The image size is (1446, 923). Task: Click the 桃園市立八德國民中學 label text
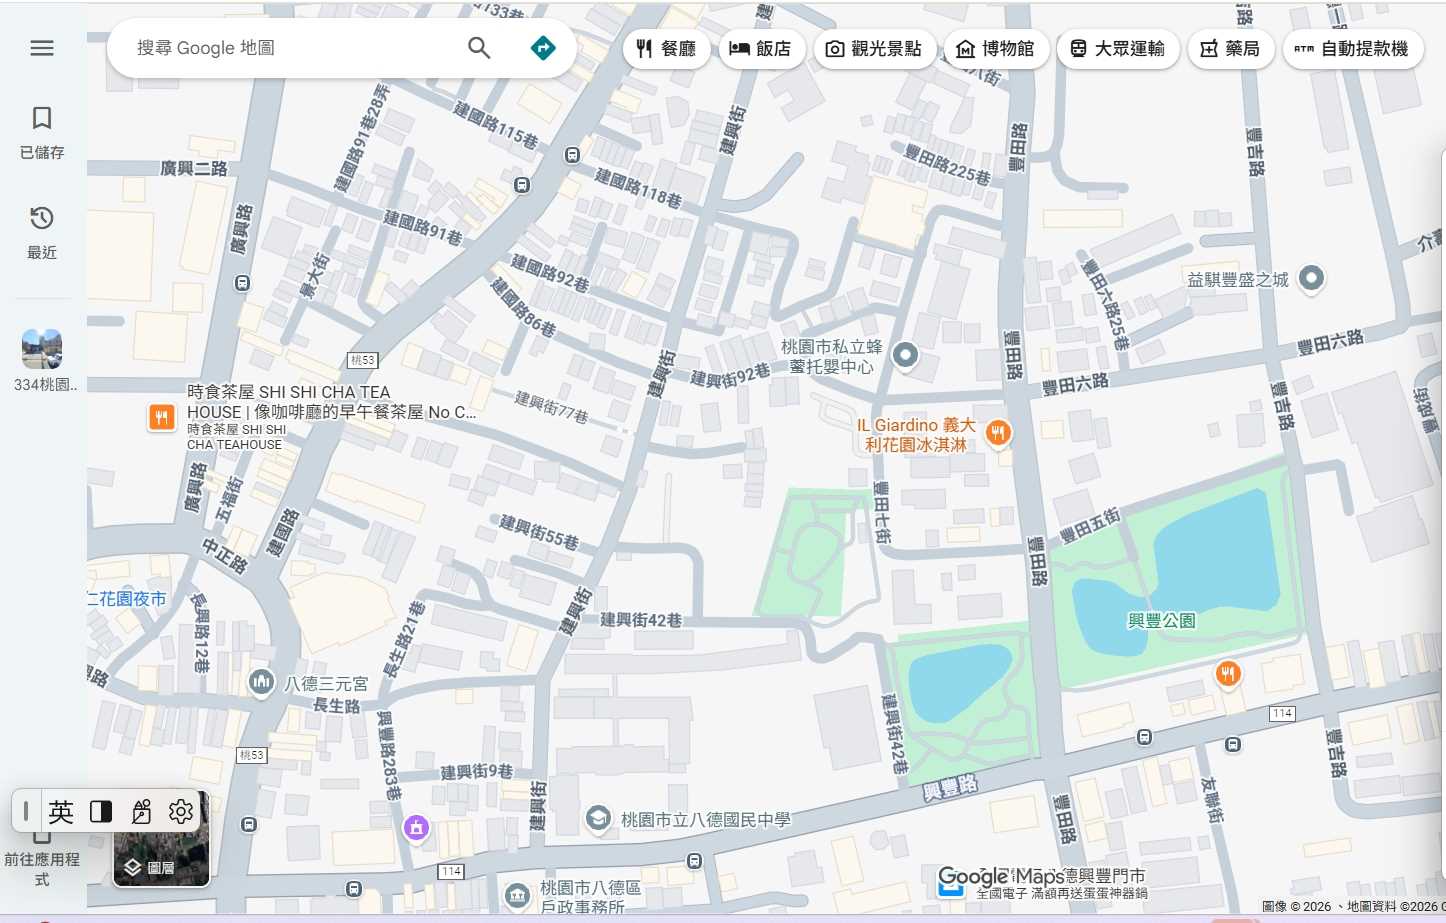[x=706, y=820]
